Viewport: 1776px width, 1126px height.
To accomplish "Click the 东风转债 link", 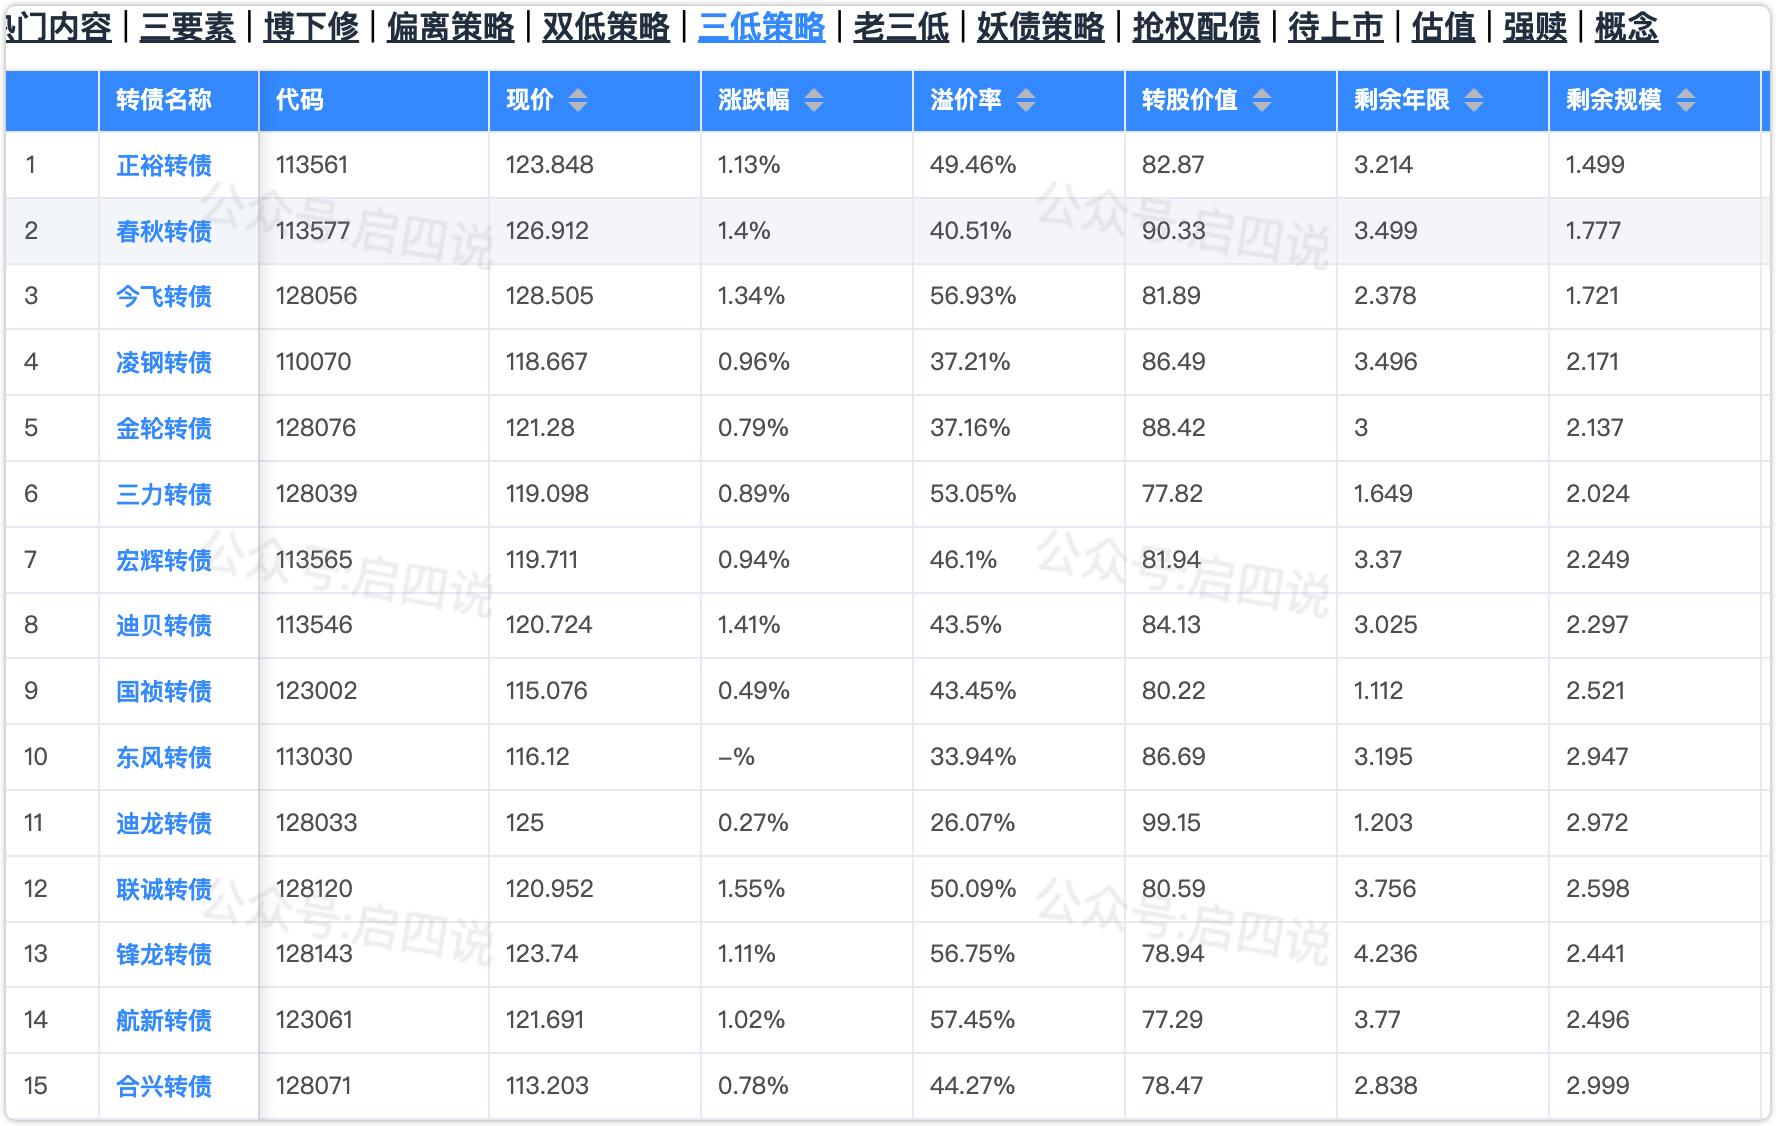I will [x=164, y=757].
